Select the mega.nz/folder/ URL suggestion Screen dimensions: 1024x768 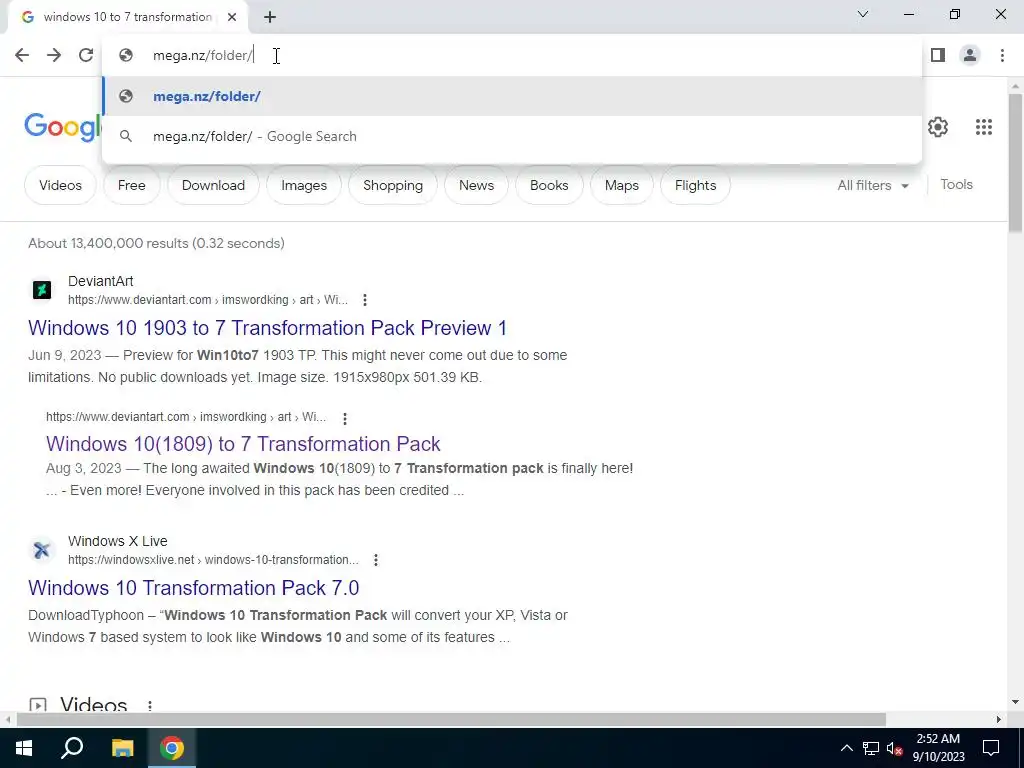[x=512, y=96]
